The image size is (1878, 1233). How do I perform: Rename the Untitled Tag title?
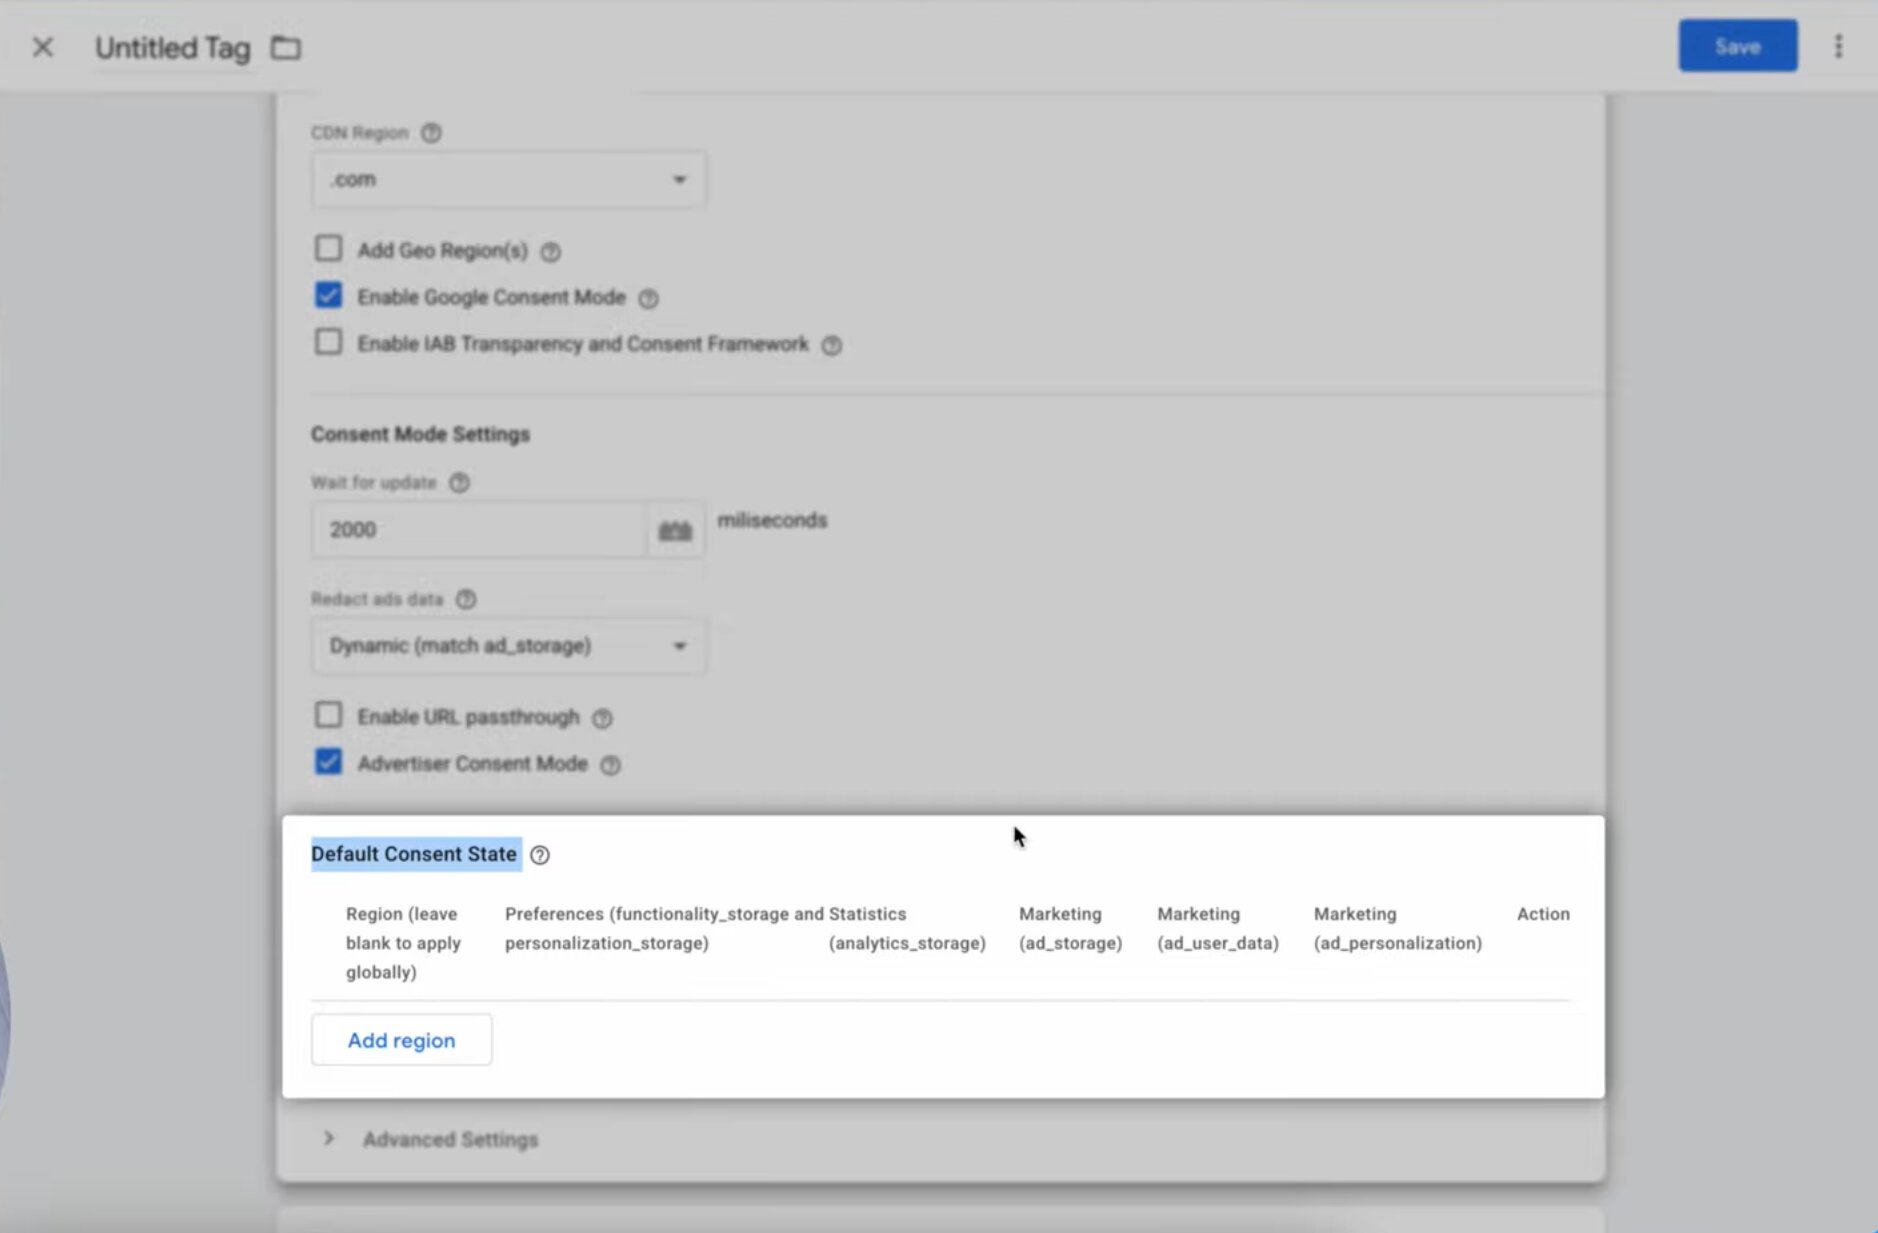point(172,47)
